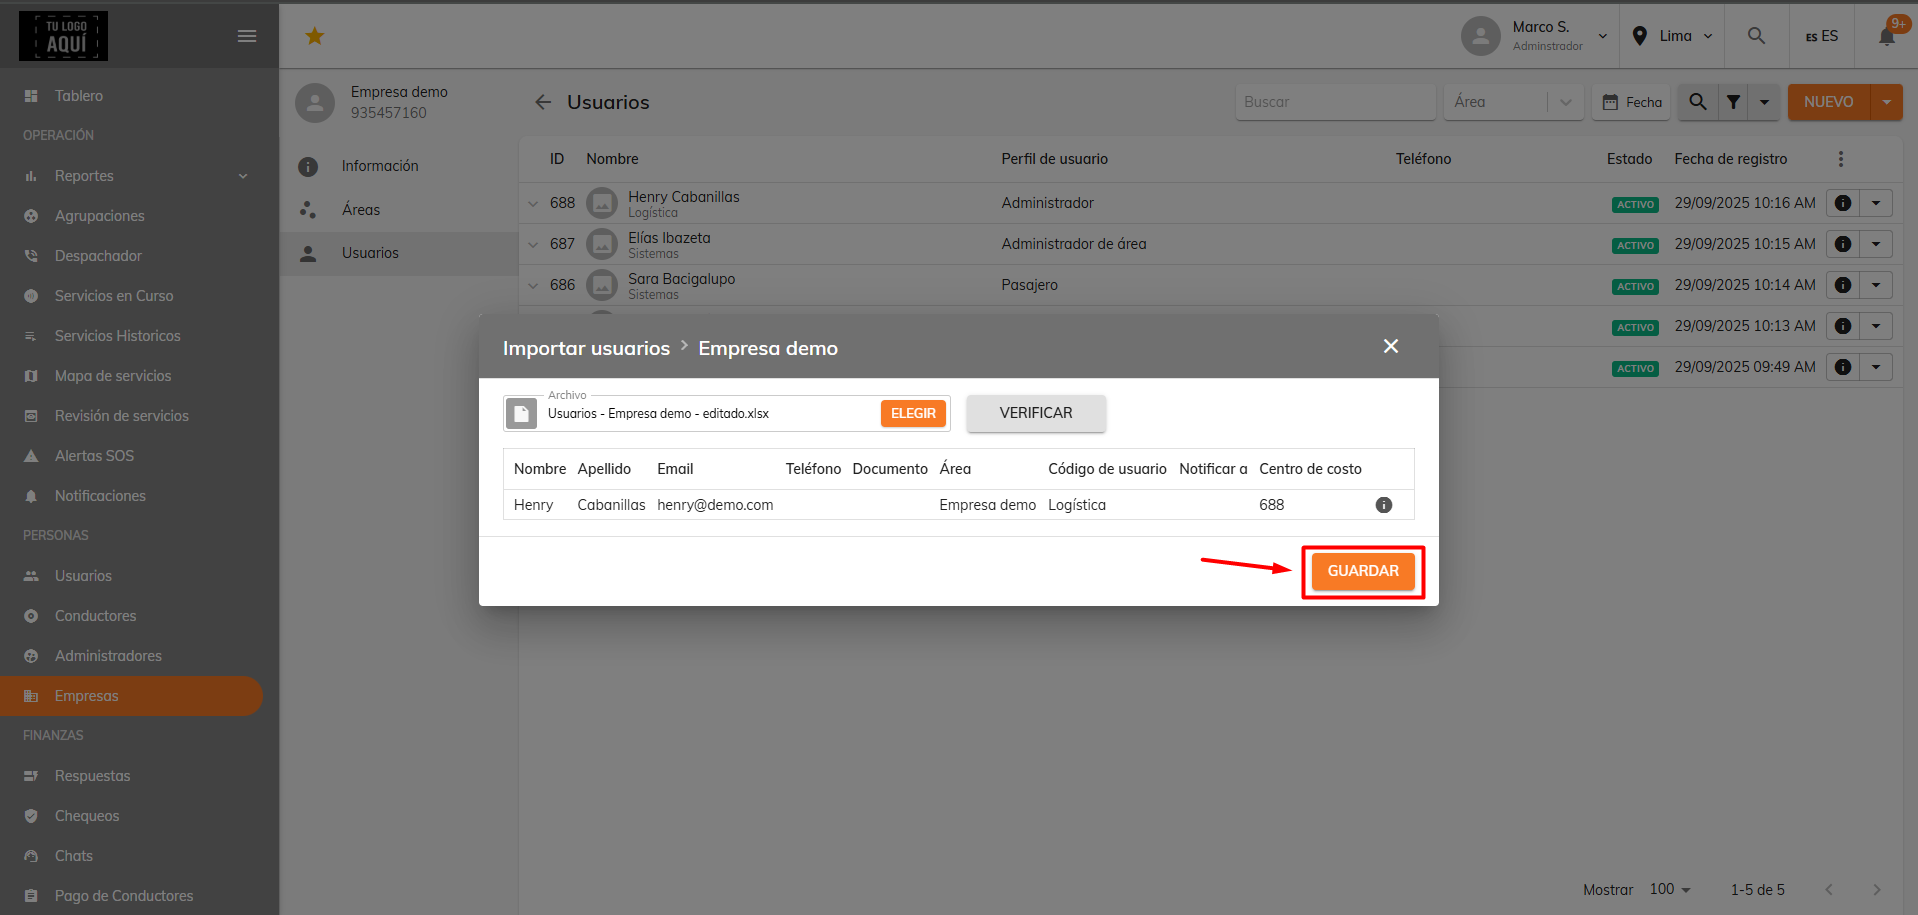Viewport: 1918px width, 915px height.
Task: Expand Reportes in the sidebar
Action: pyautogui.click(x=131, y=176)
